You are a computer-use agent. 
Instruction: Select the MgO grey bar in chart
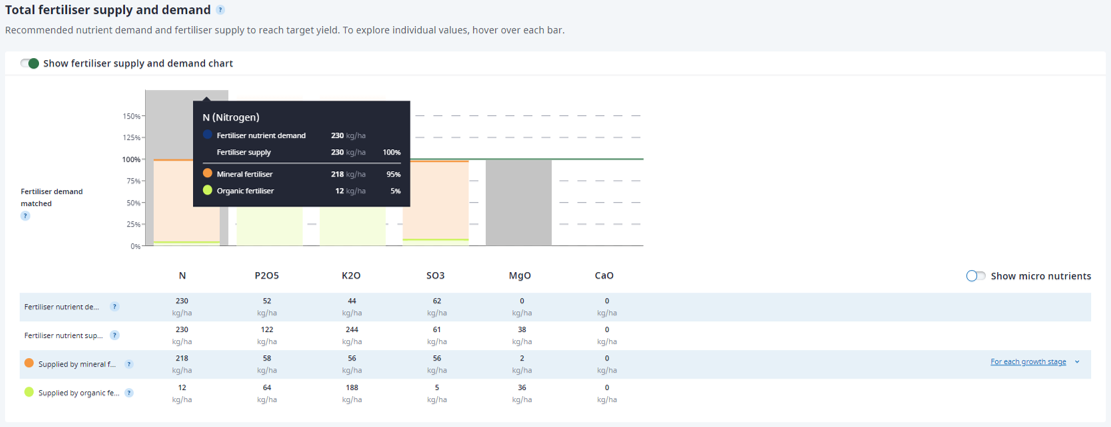click(x=519, y=203)
